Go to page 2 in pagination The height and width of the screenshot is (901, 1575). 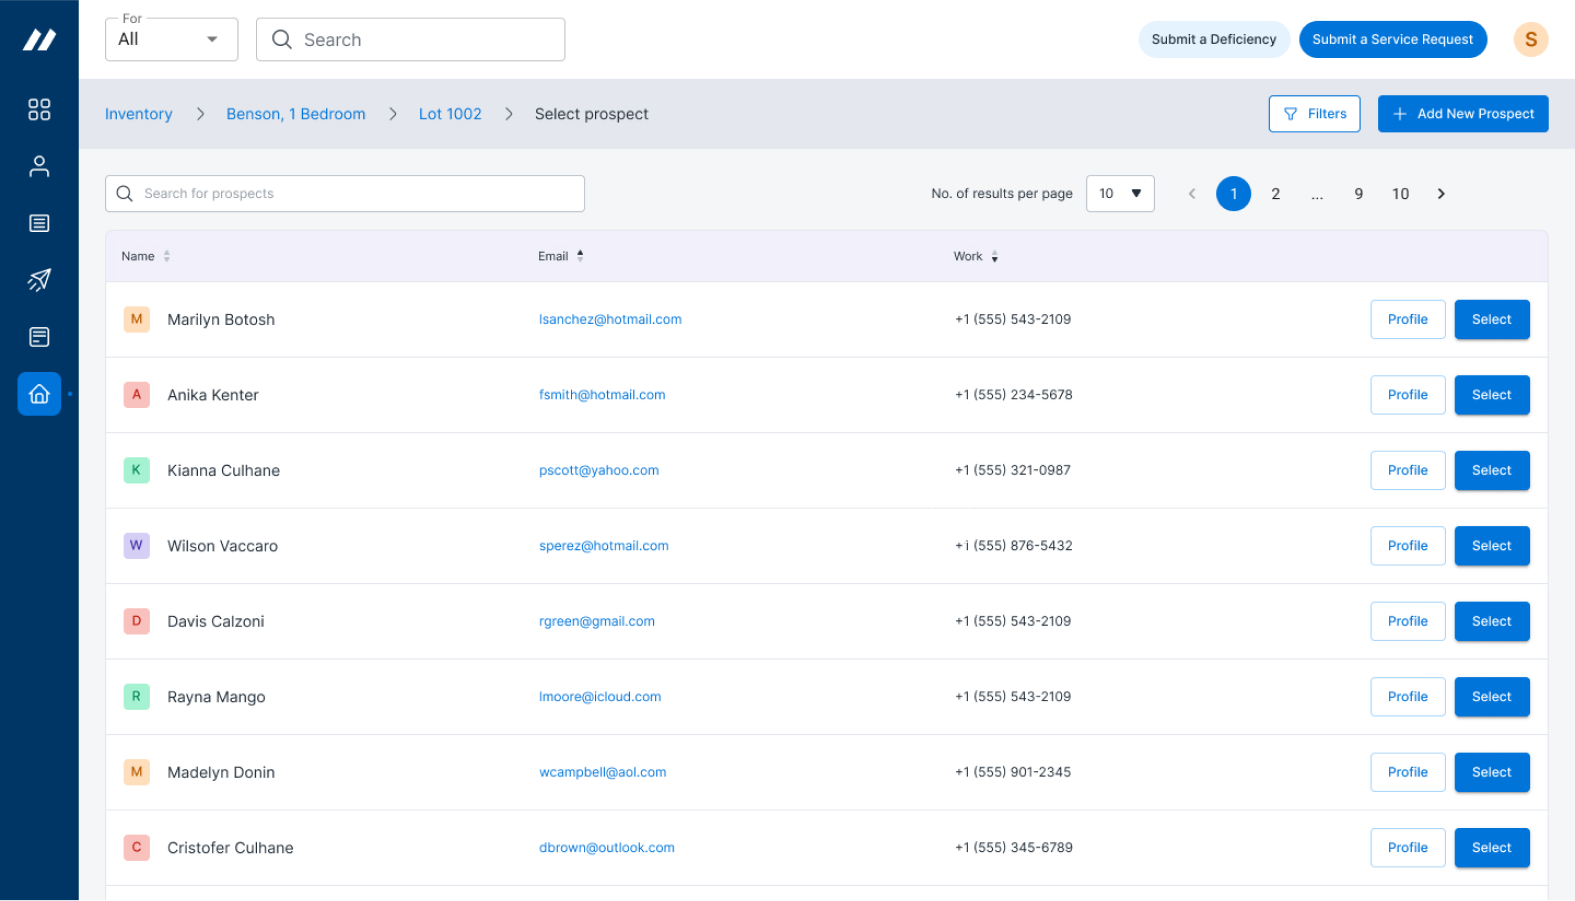click(1275, 194)
